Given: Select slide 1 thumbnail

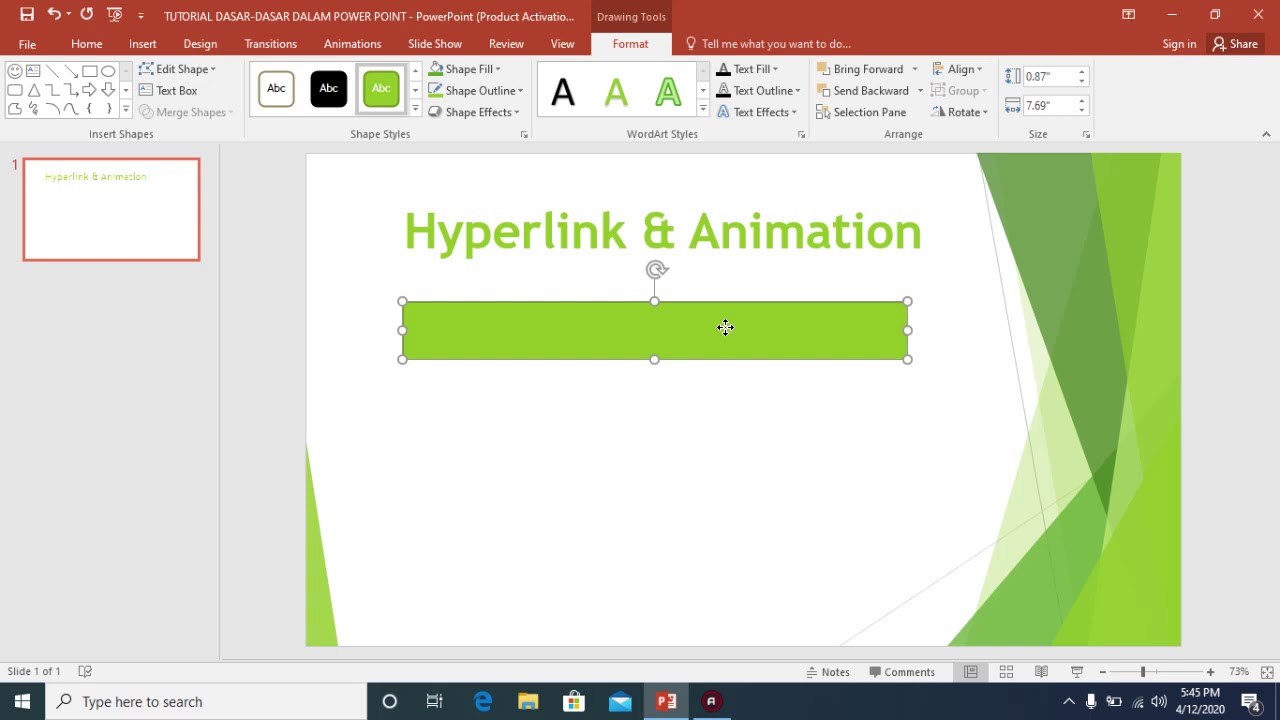Looking at the screenshot, I should (x=111, y=209).
